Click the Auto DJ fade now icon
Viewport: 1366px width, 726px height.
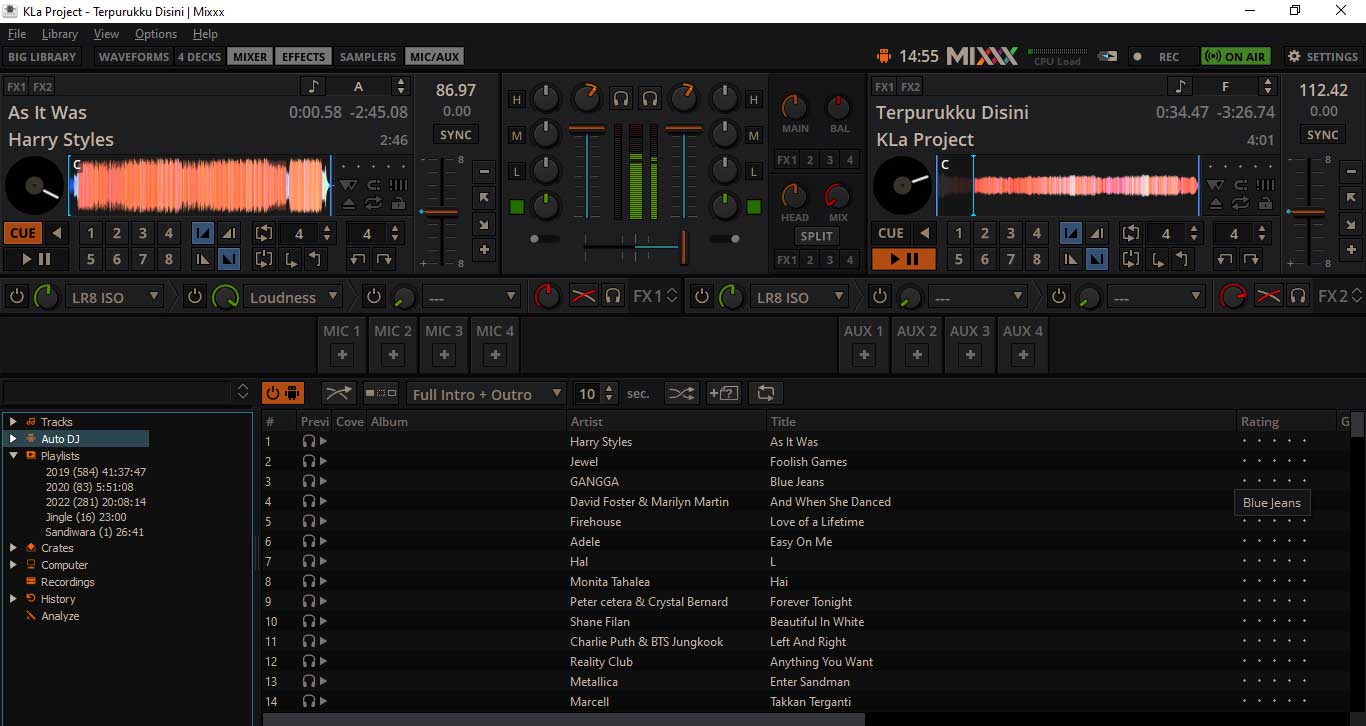[x=339, y=394]
